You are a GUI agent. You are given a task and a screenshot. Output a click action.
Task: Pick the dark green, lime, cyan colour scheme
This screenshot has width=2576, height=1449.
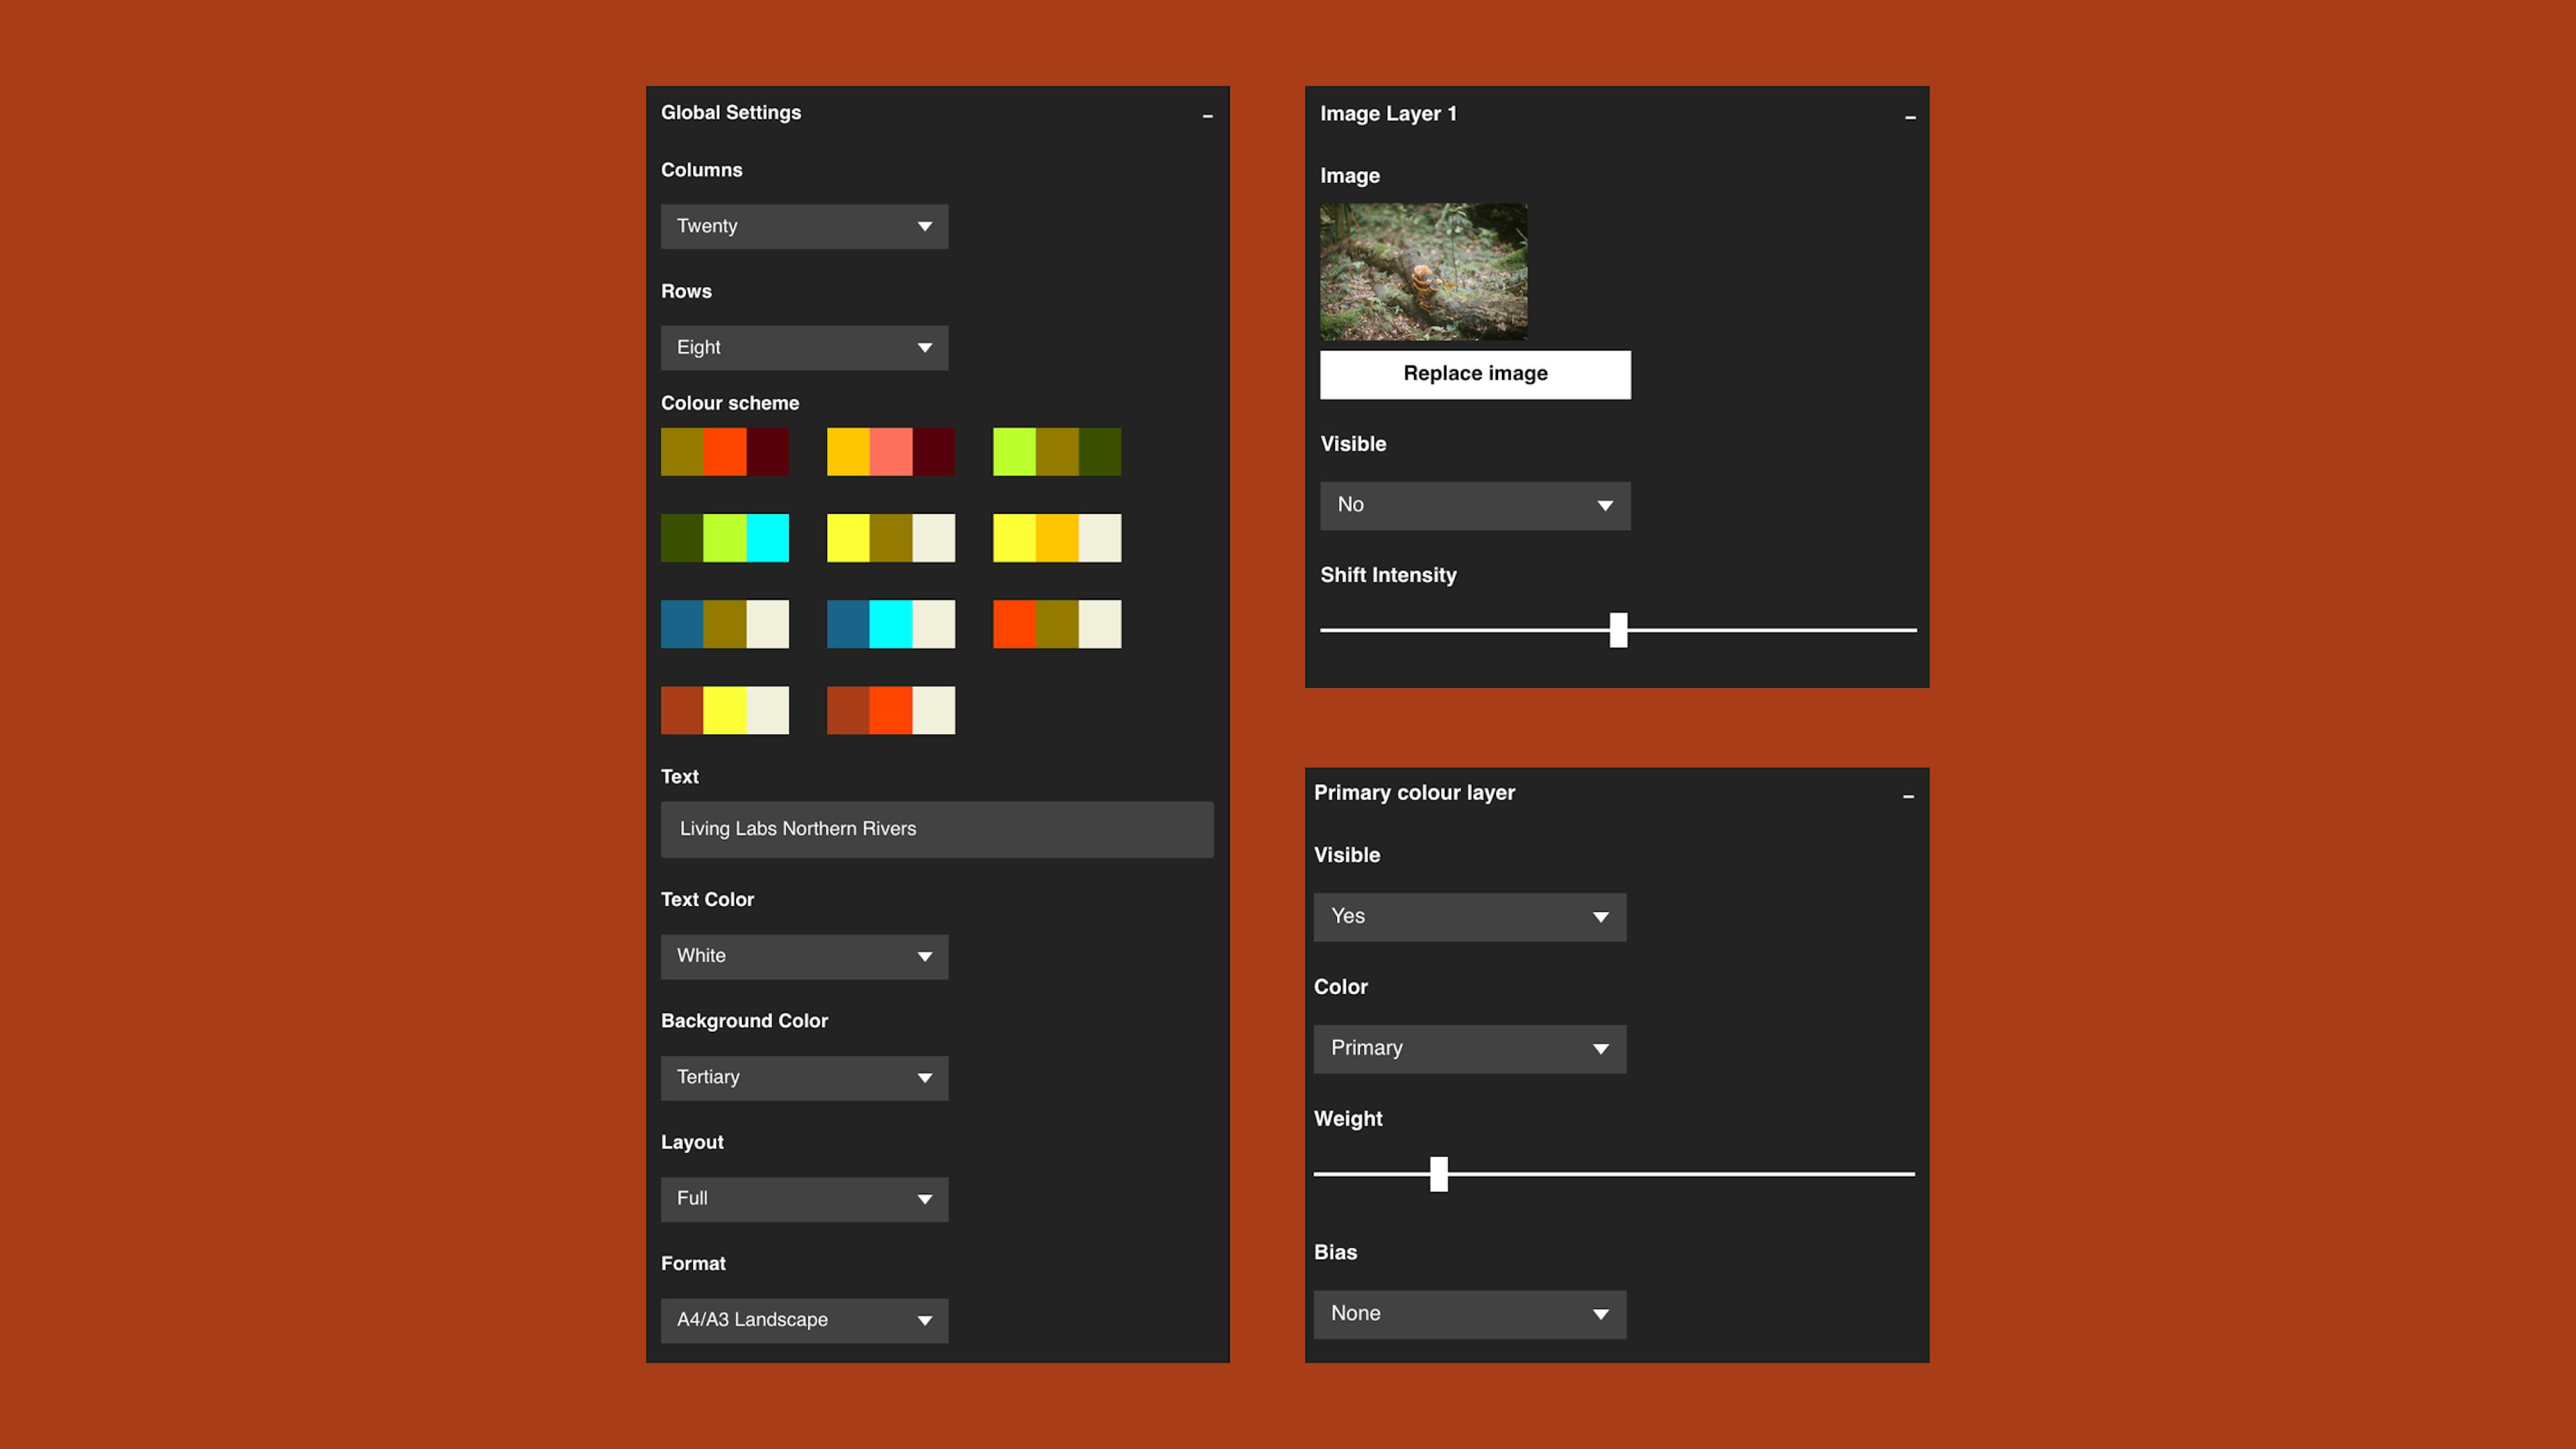click(724, 537)
